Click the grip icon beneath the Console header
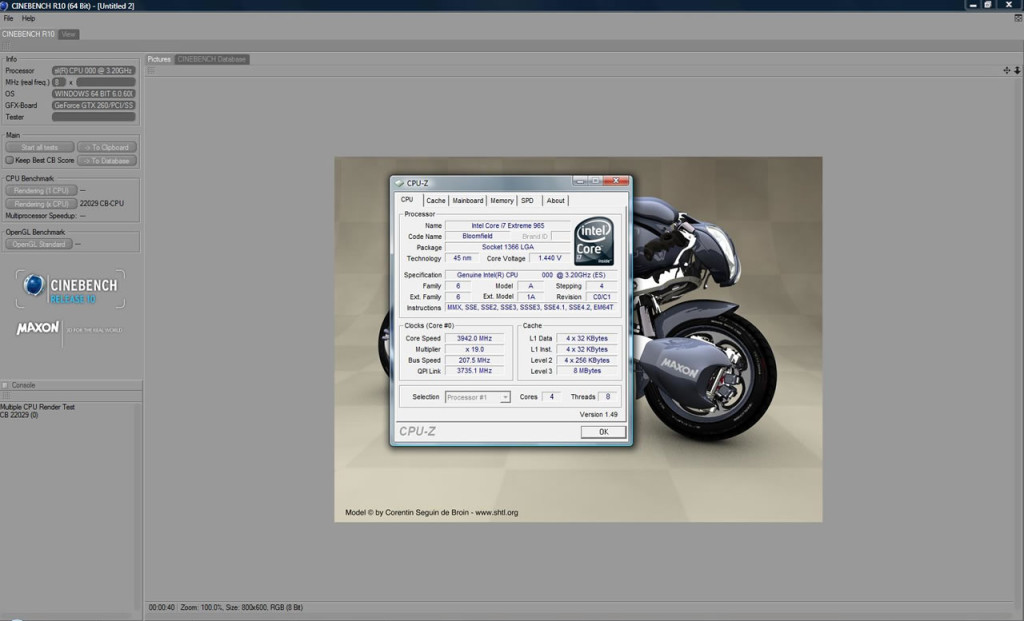Viewport: 1024px width, 621px height. tap(6, 396)
